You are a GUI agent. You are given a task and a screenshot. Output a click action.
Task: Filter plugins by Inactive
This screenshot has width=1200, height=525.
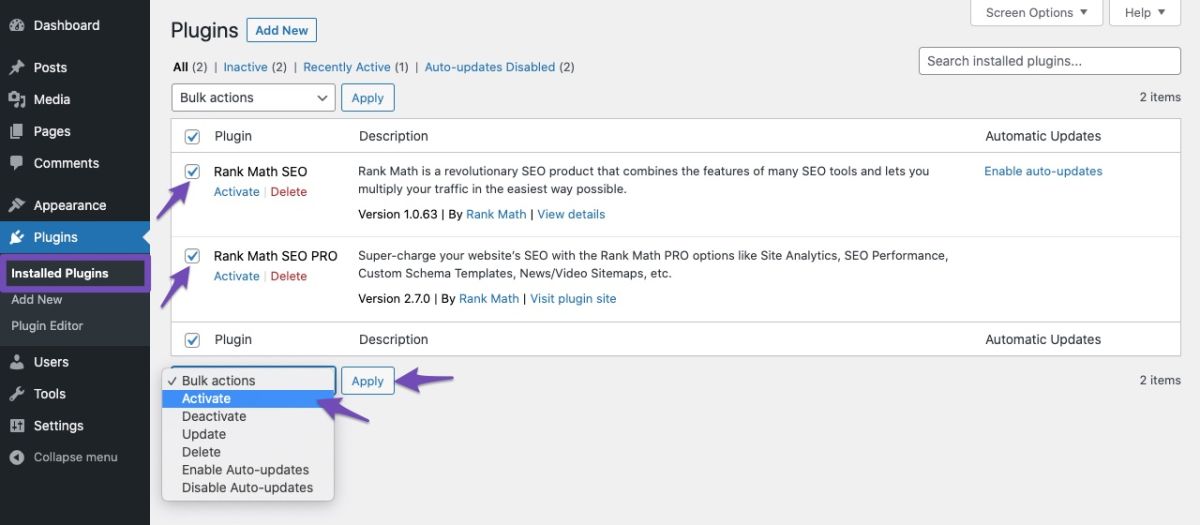[246, 67]
